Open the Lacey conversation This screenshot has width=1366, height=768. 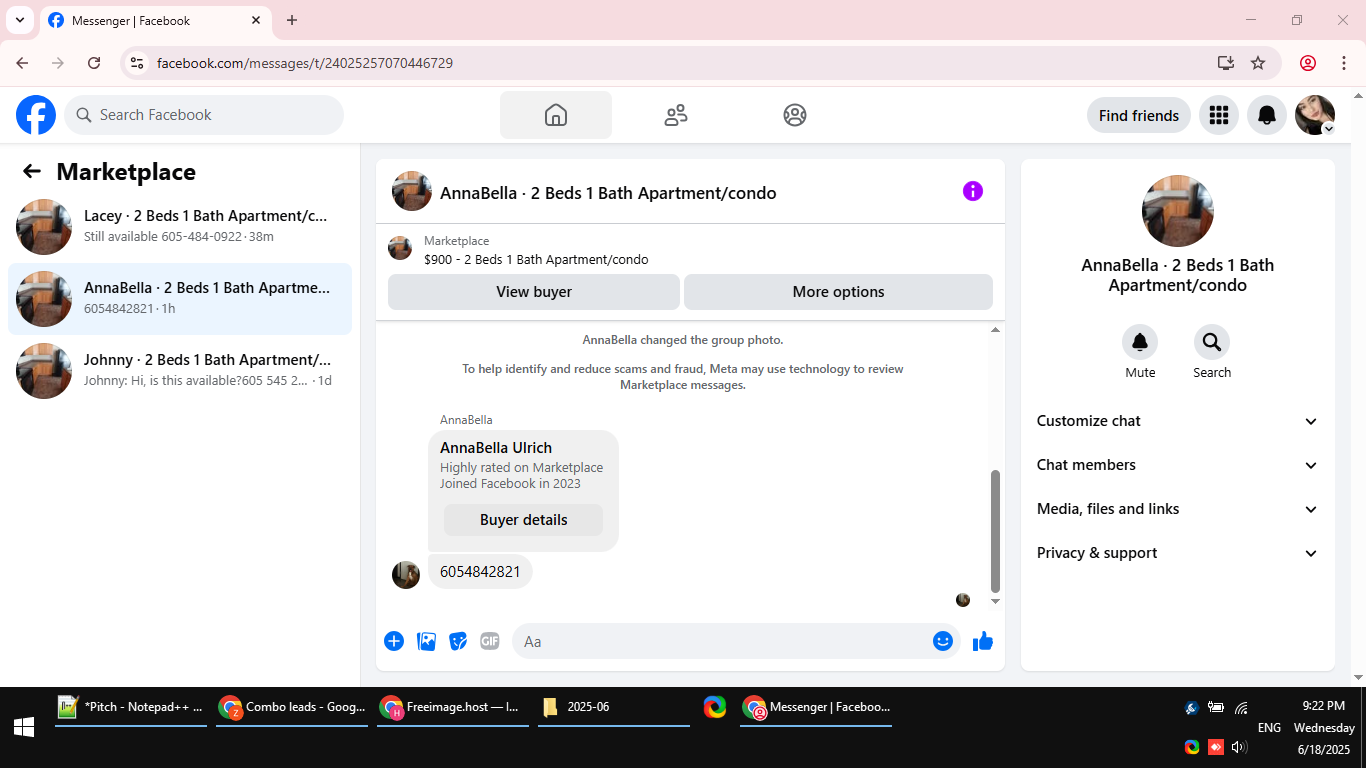[180, 227]
